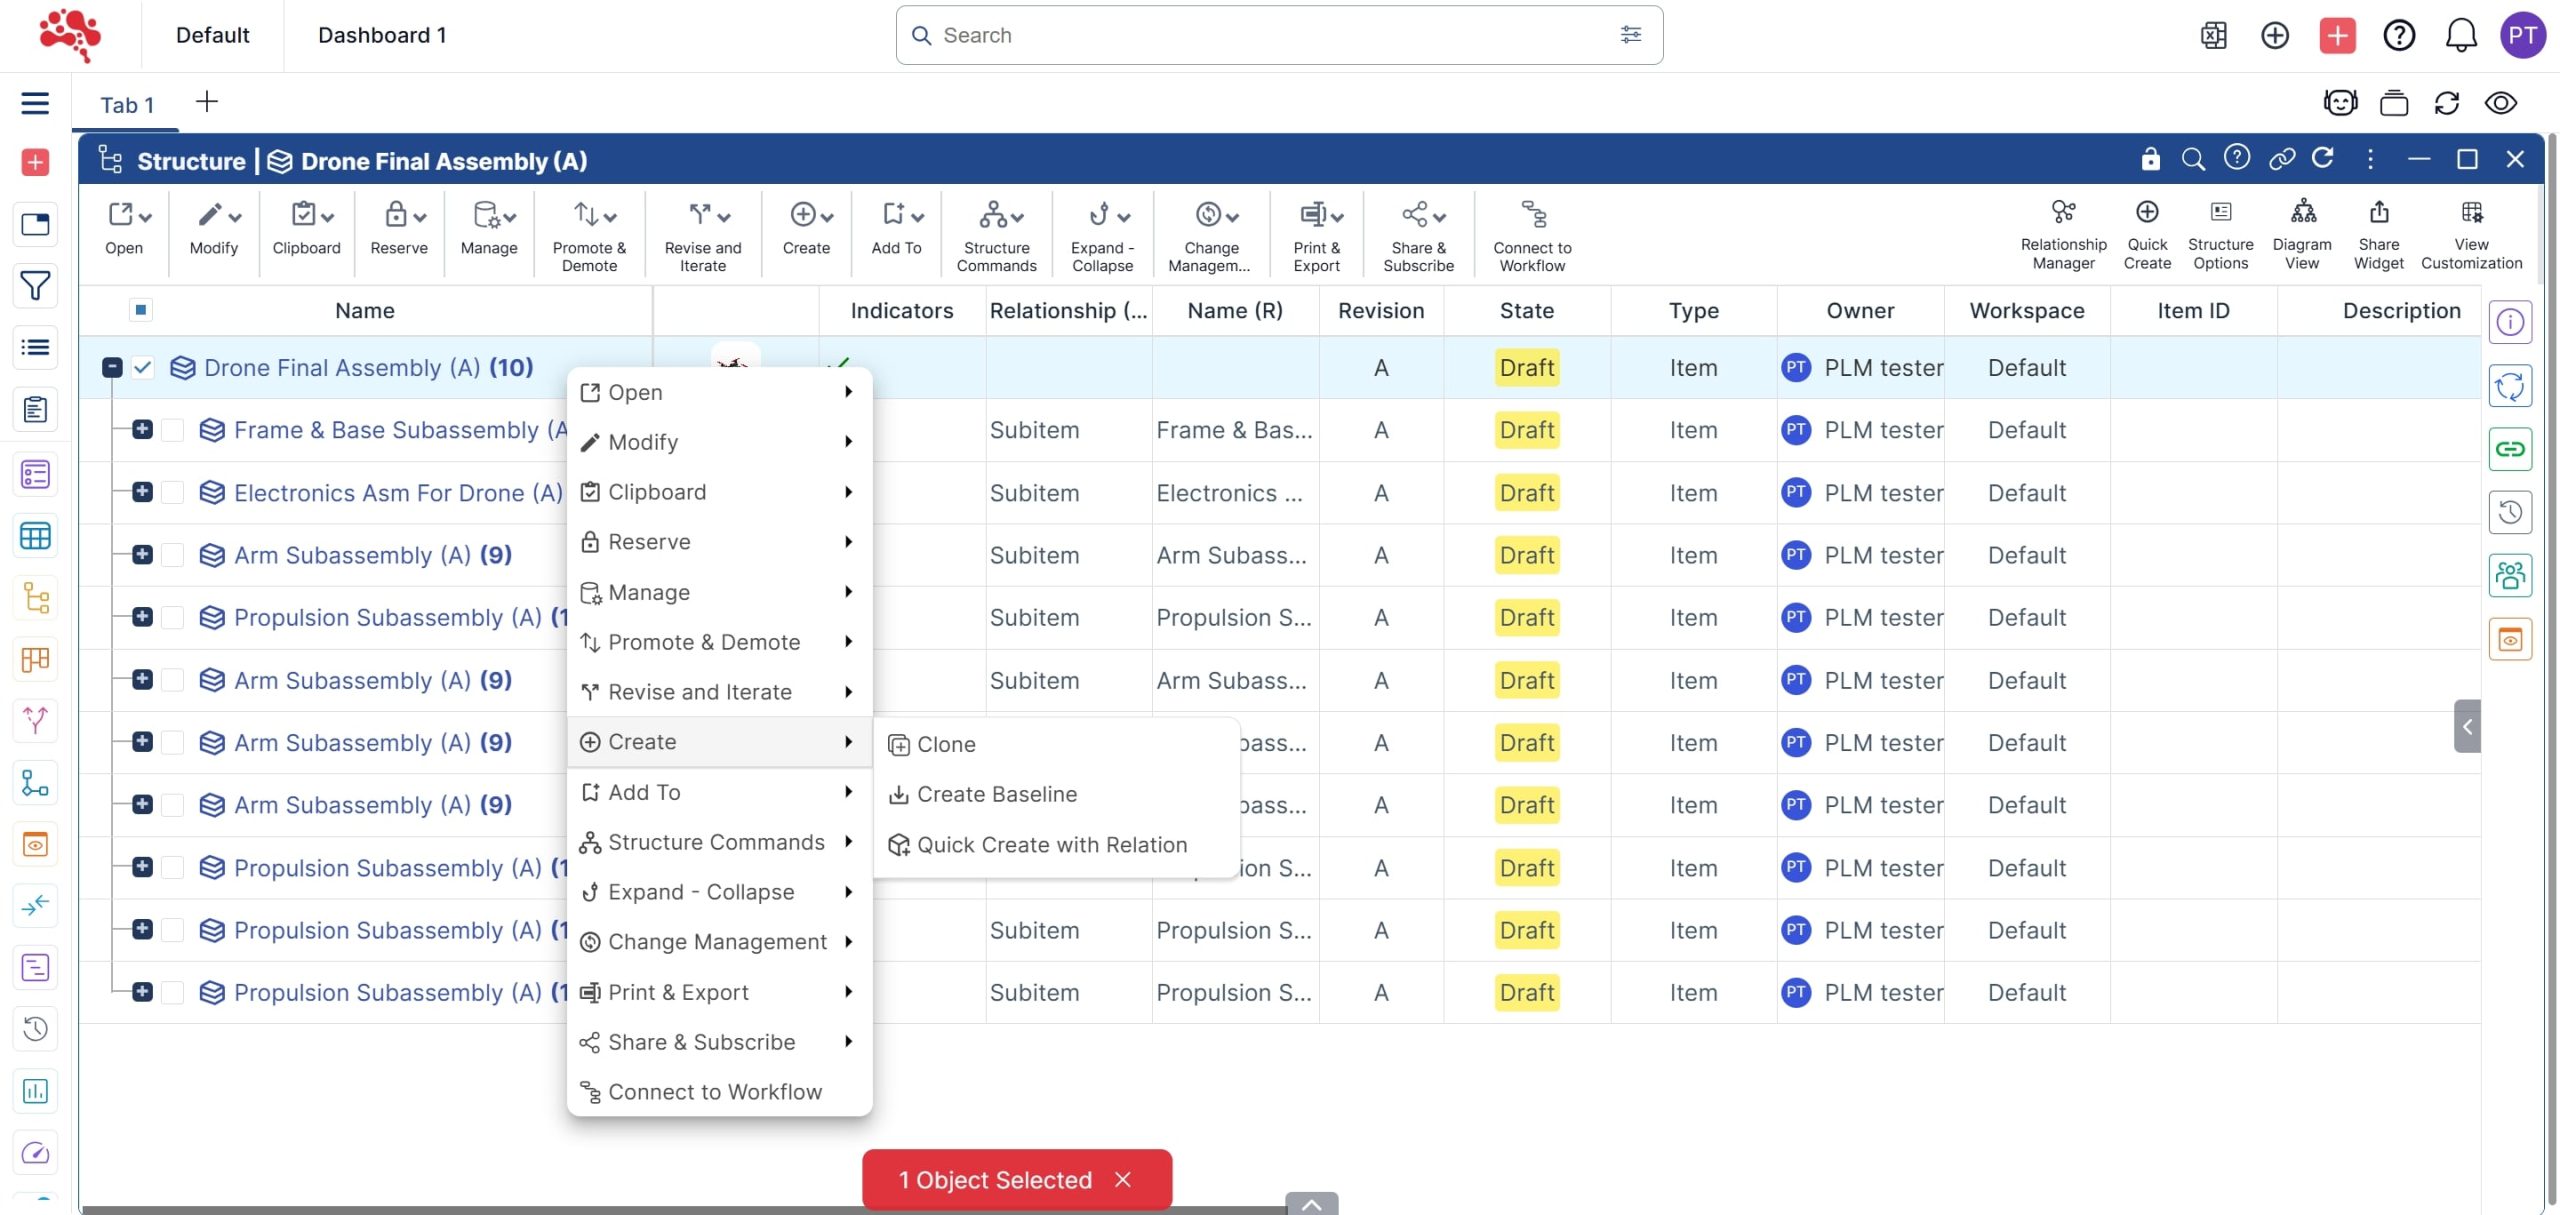Expand the Frame & Base Subassembly node

pyautogui.click(x=142, y=430)
